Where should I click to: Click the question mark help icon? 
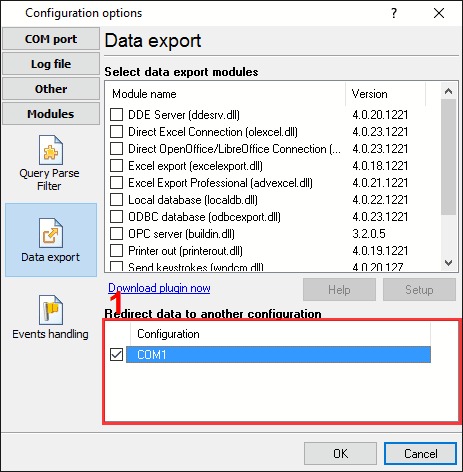(394, 13)
